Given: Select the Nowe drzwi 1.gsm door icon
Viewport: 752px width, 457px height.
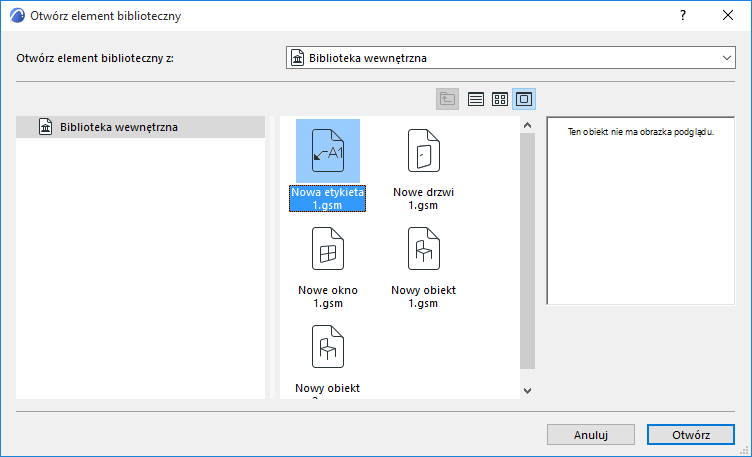Looking at the screenshot, I should pyautogui.click(x=423, y=151).
